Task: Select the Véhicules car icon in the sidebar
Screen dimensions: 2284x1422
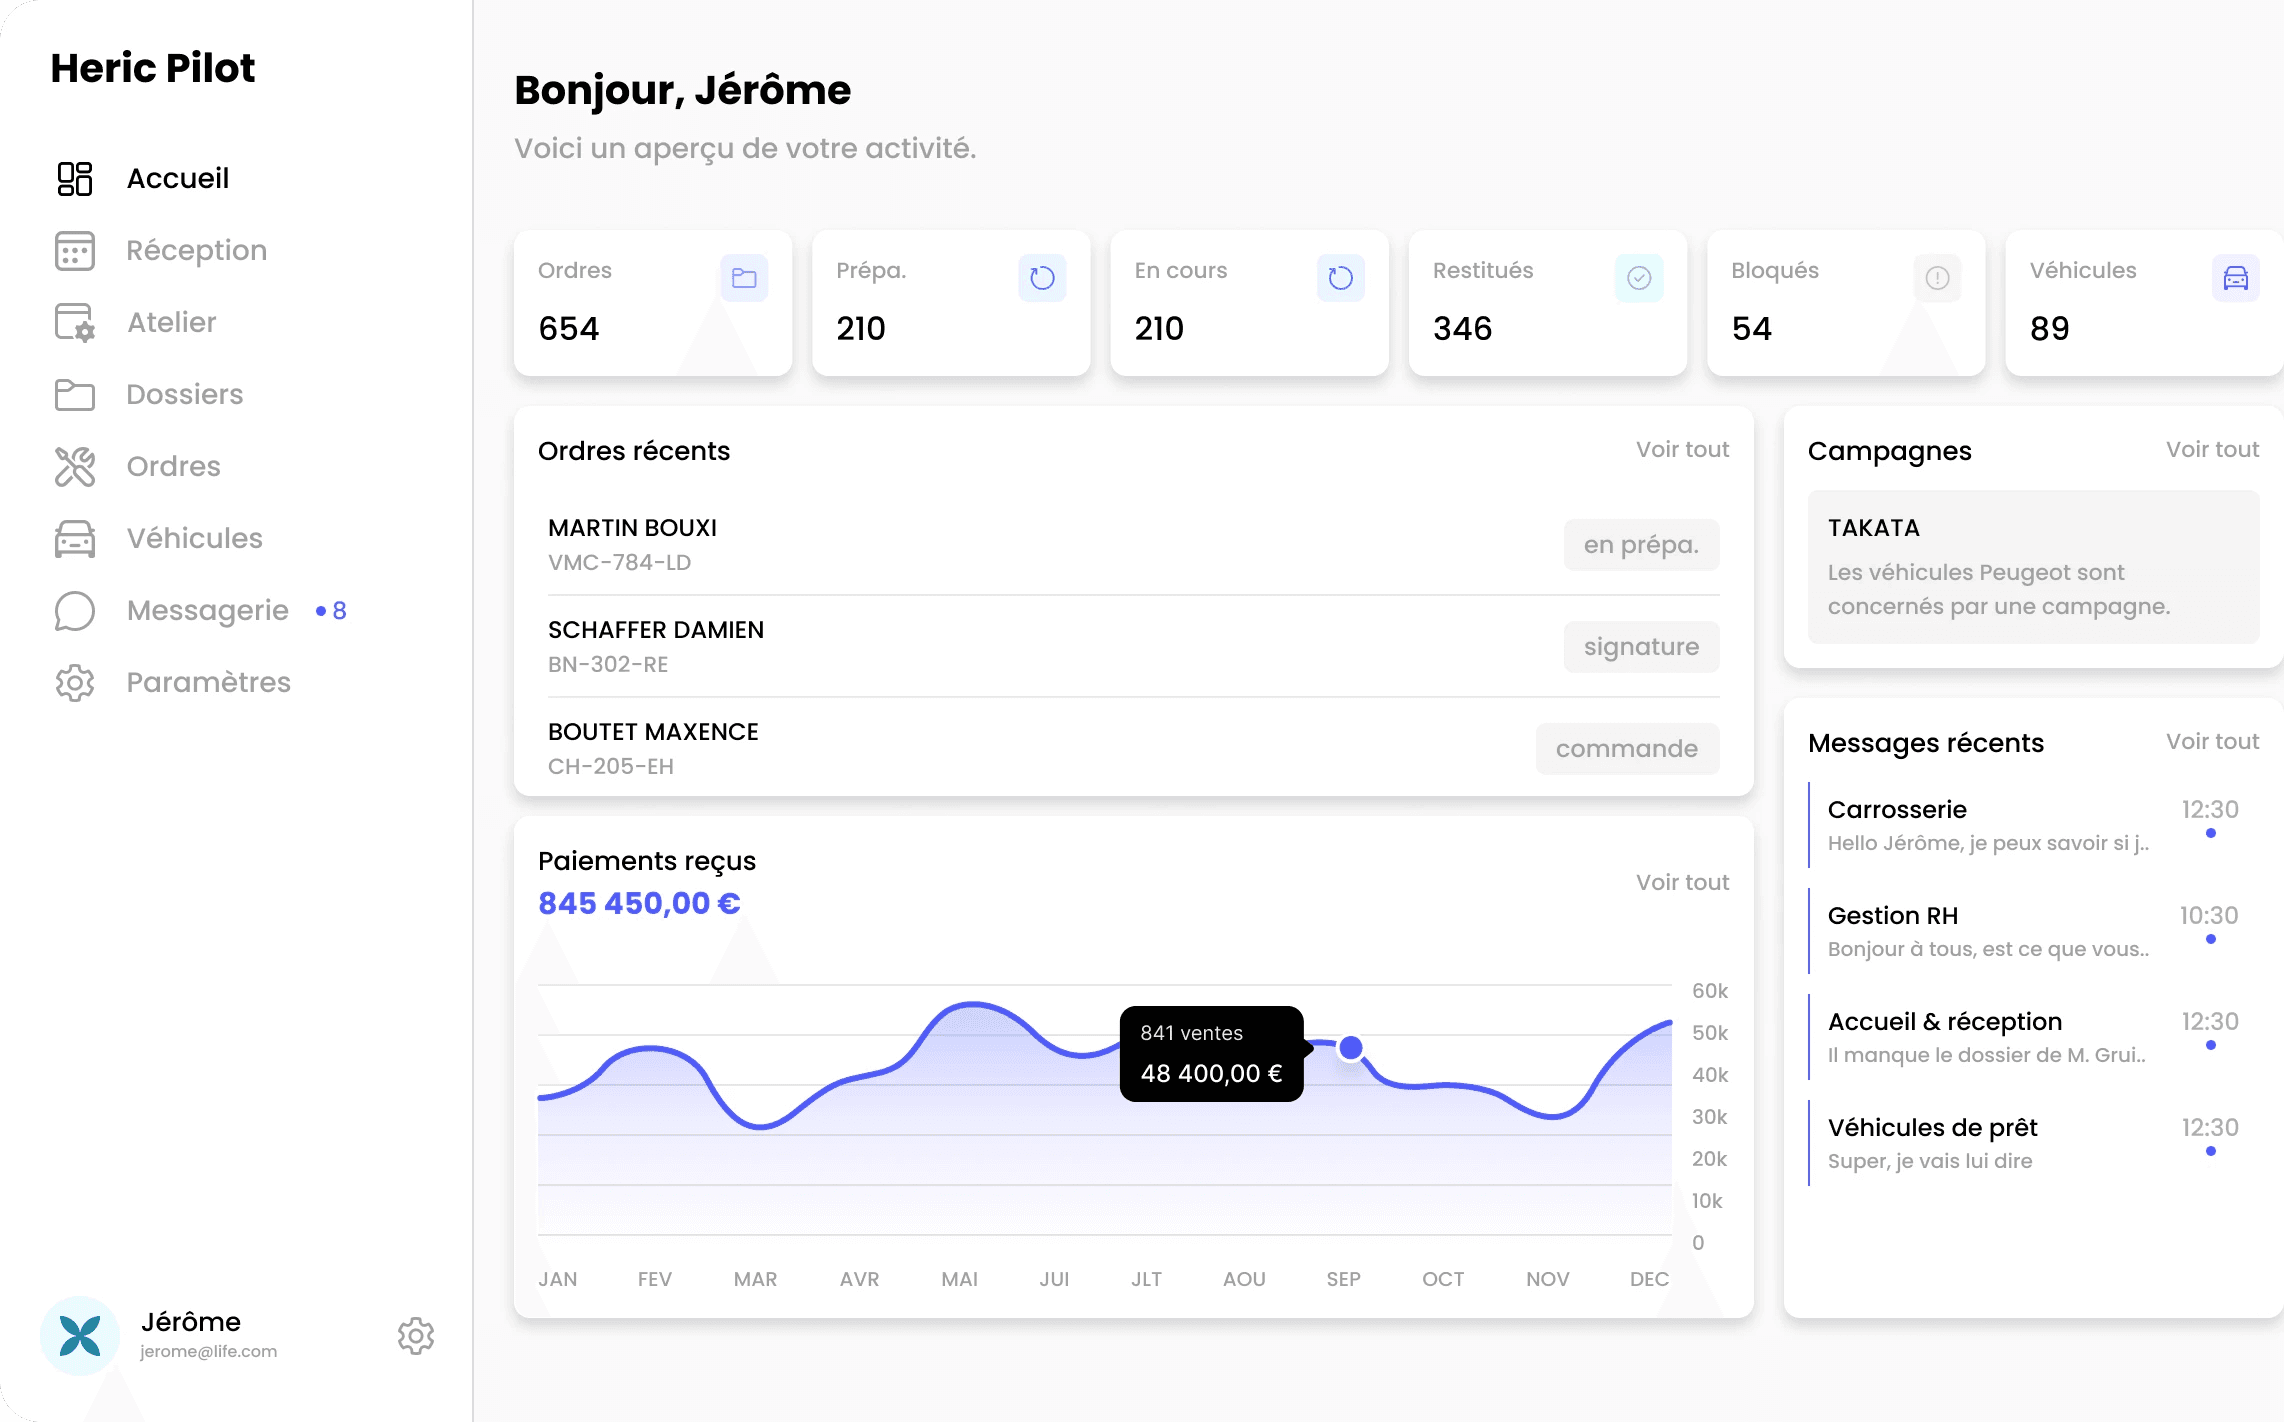Action: tap(74, 538)
